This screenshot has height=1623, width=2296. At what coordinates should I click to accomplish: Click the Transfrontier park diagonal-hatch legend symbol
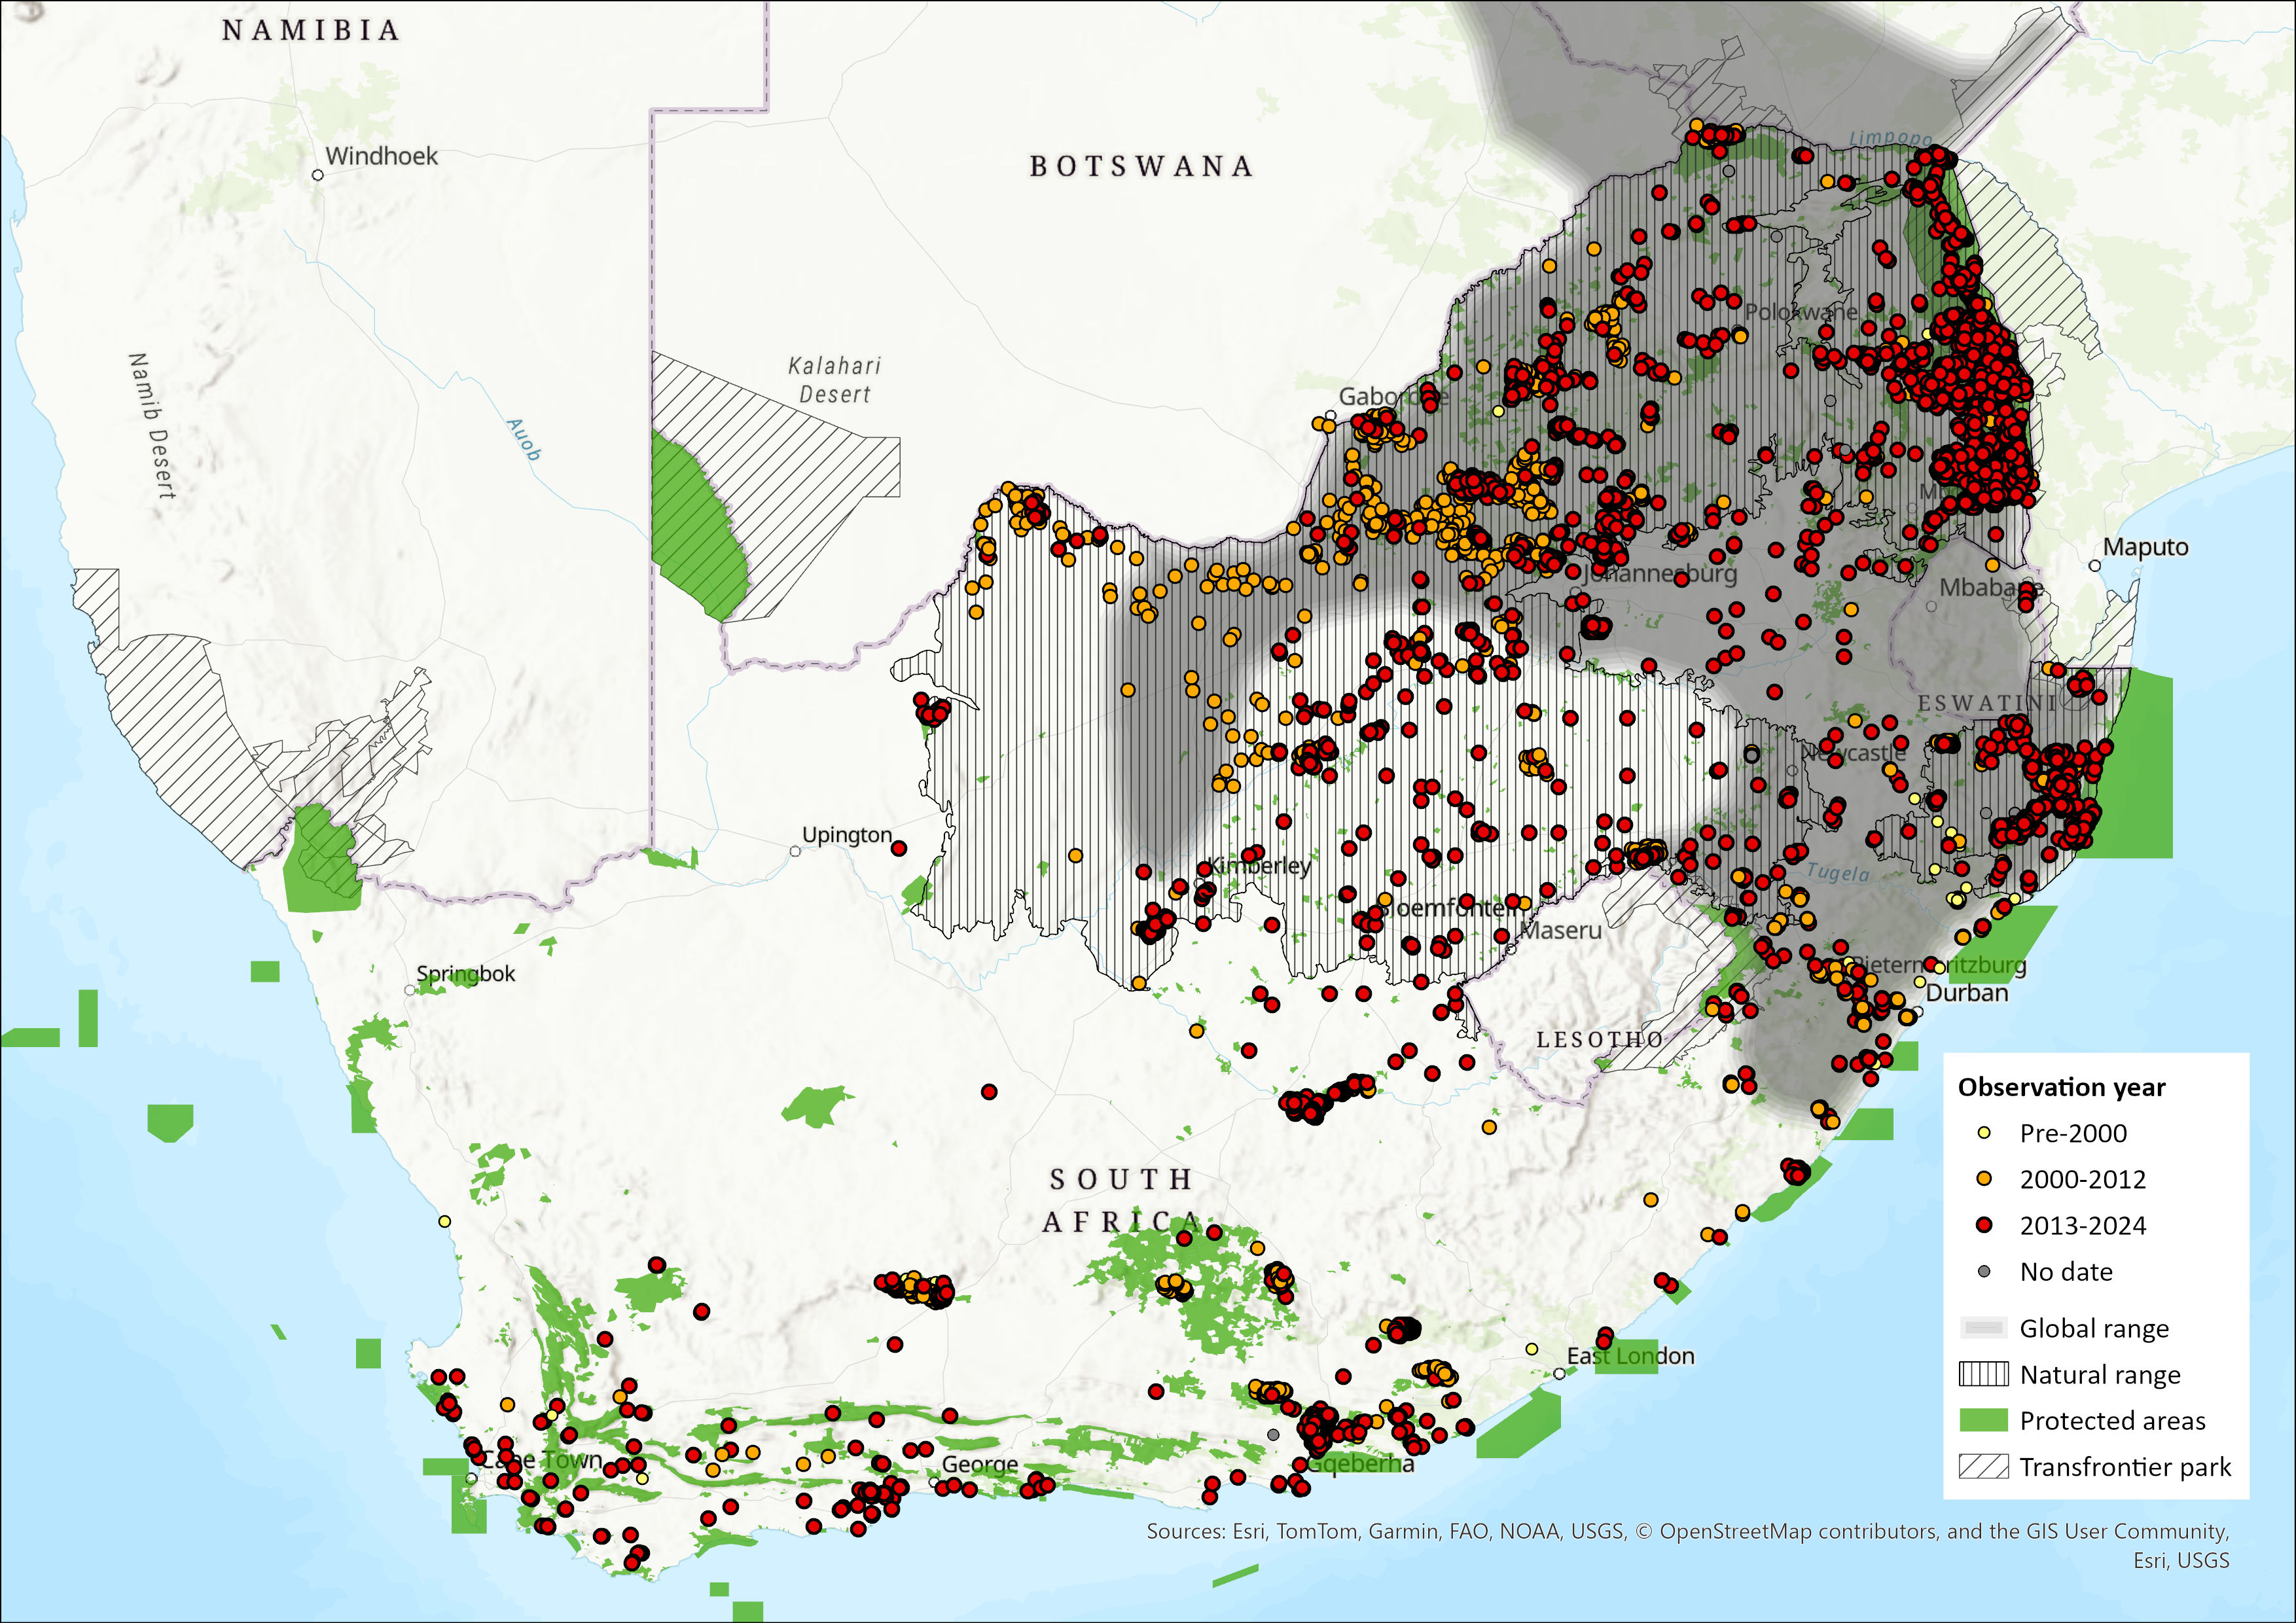pyautogui.click(x=1983, y=1467)
